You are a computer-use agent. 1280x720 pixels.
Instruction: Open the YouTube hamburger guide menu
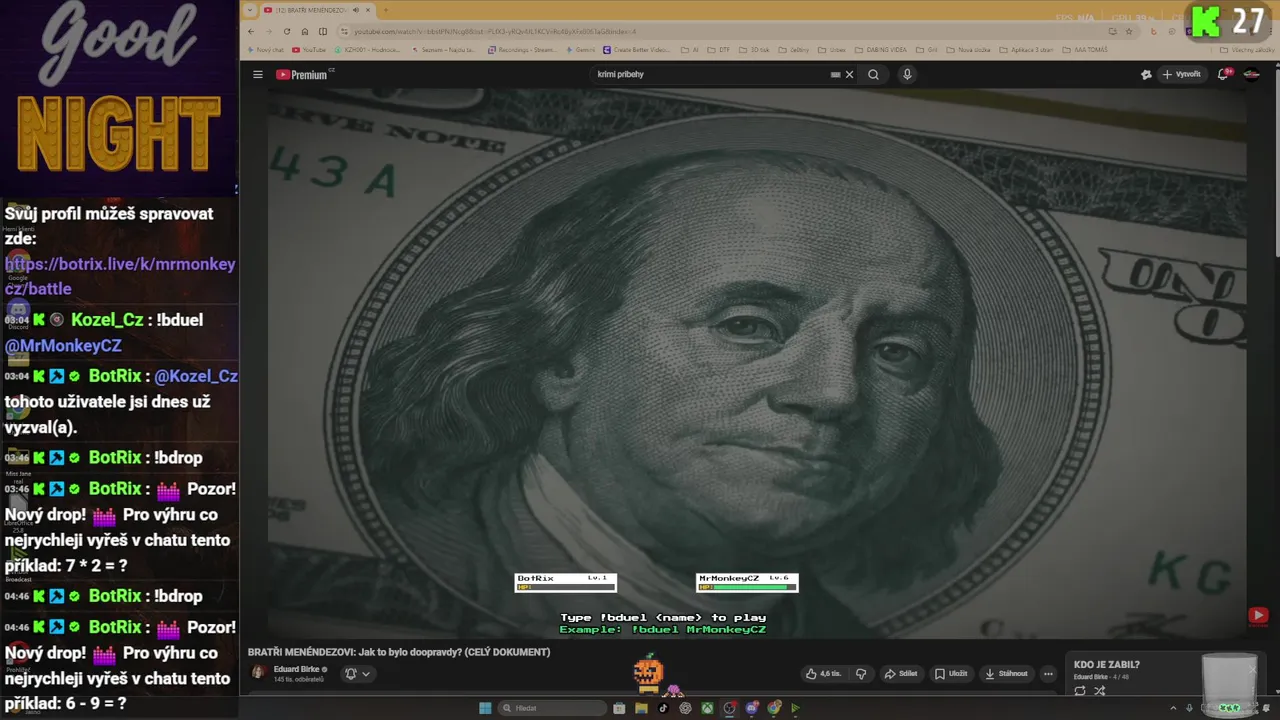257,74
